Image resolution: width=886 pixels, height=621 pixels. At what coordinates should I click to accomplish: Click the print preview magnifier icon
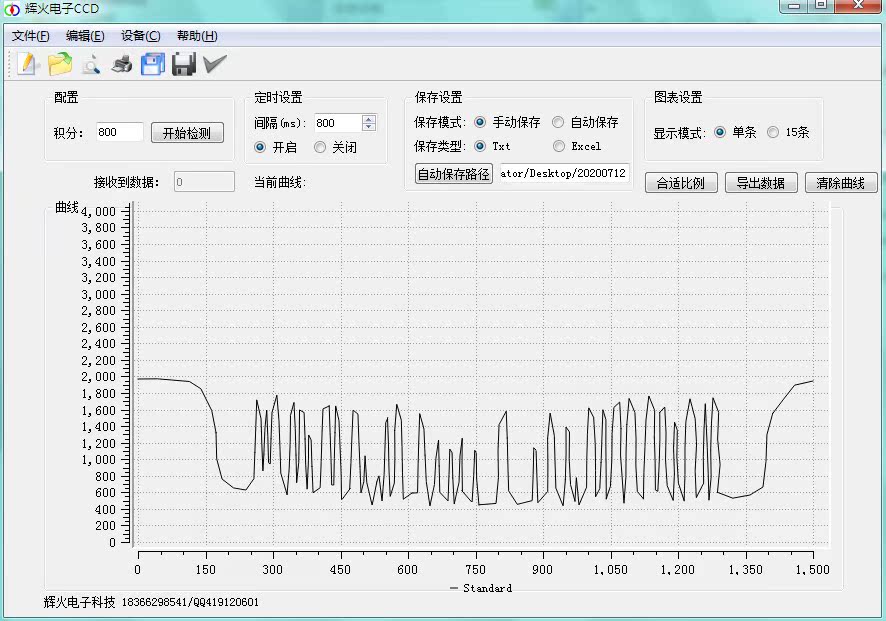90,64
